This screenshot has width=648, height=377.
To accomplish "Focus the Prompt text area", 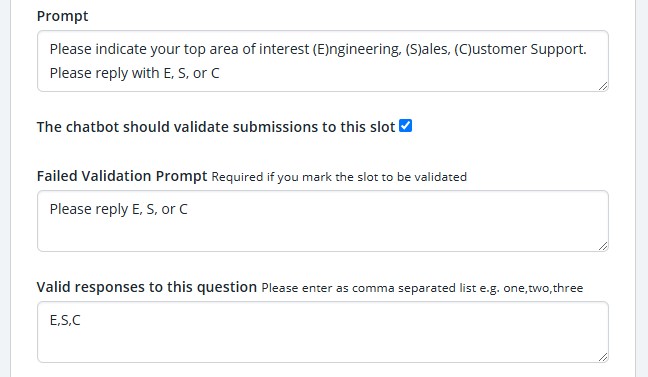I will pos(323,61).
